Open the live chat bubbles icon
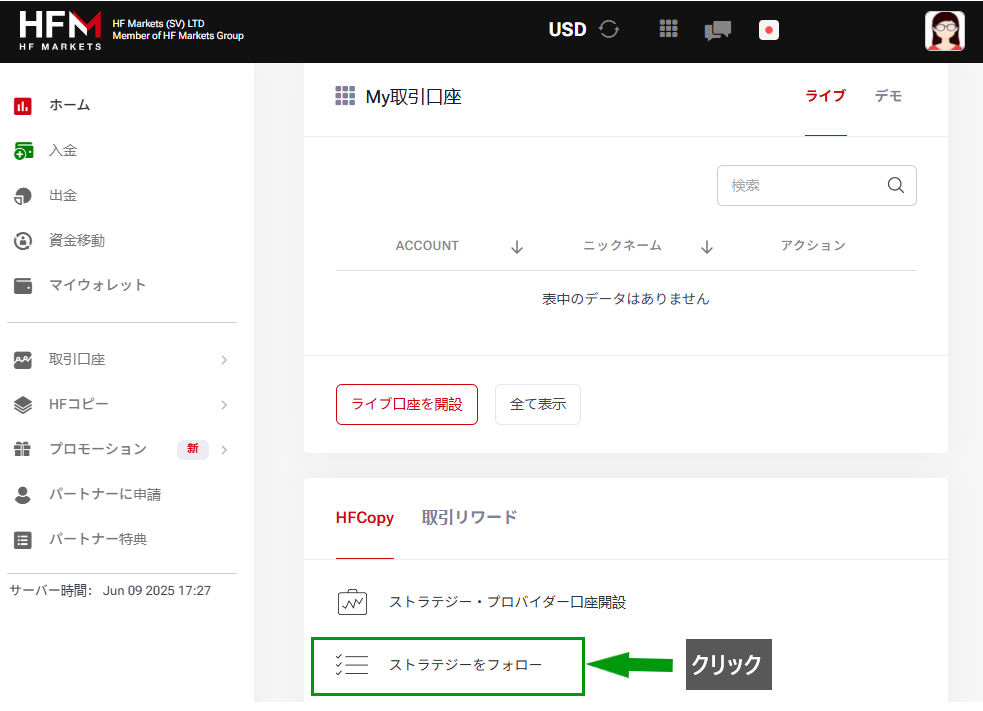The width and height of the screenshot is (983, 711). pos(717,31)
